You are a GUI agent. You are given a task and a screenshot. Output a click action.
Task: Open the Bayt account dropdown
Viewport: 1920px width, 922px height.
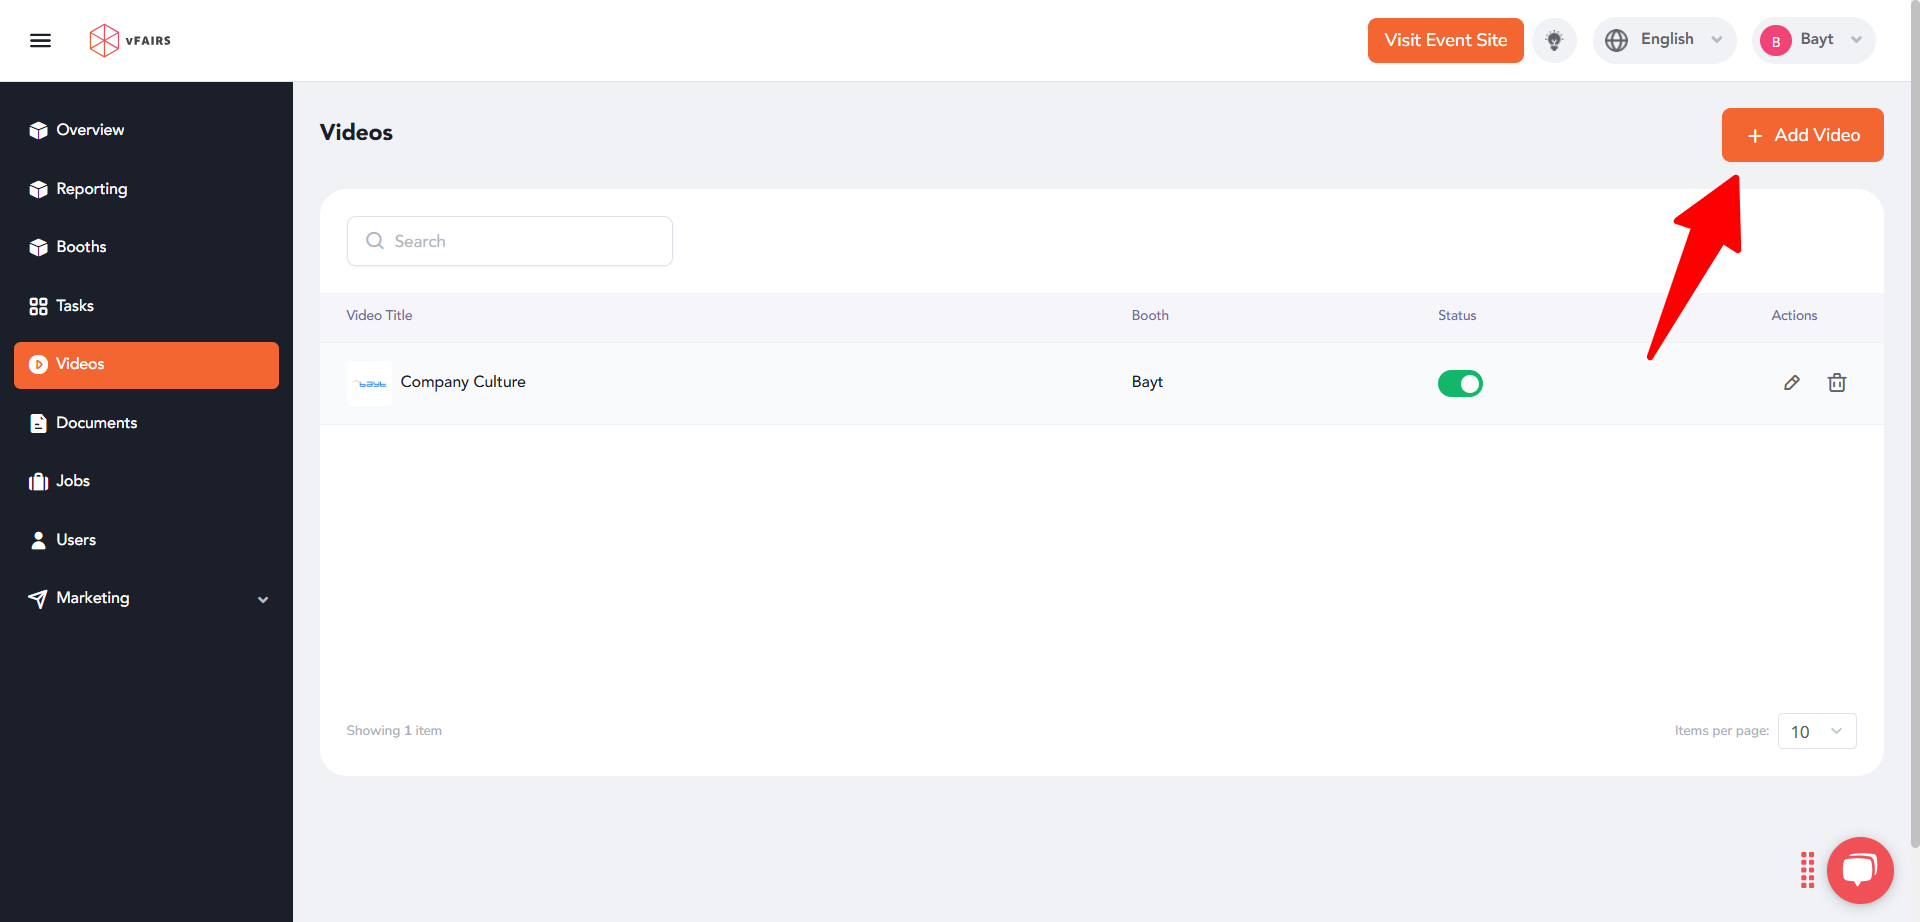1813,41
